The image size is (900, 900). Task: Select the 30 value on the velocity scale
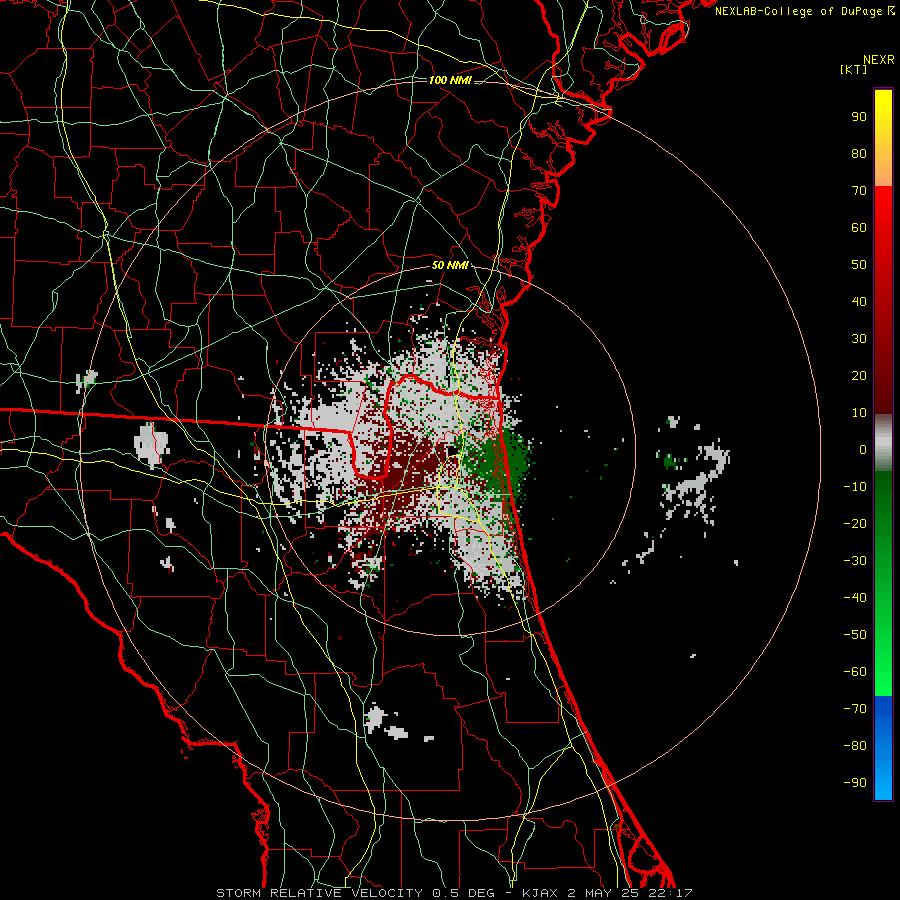(859, 339)
